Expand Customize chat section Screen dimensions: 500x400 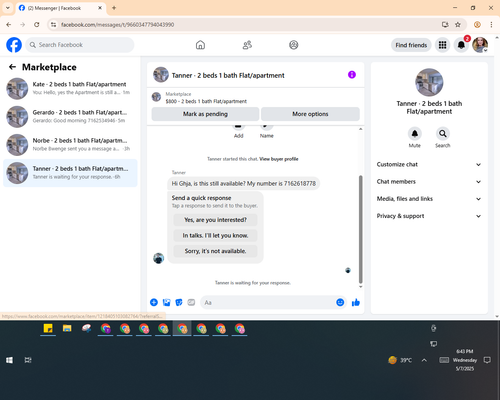pos(429,164)
